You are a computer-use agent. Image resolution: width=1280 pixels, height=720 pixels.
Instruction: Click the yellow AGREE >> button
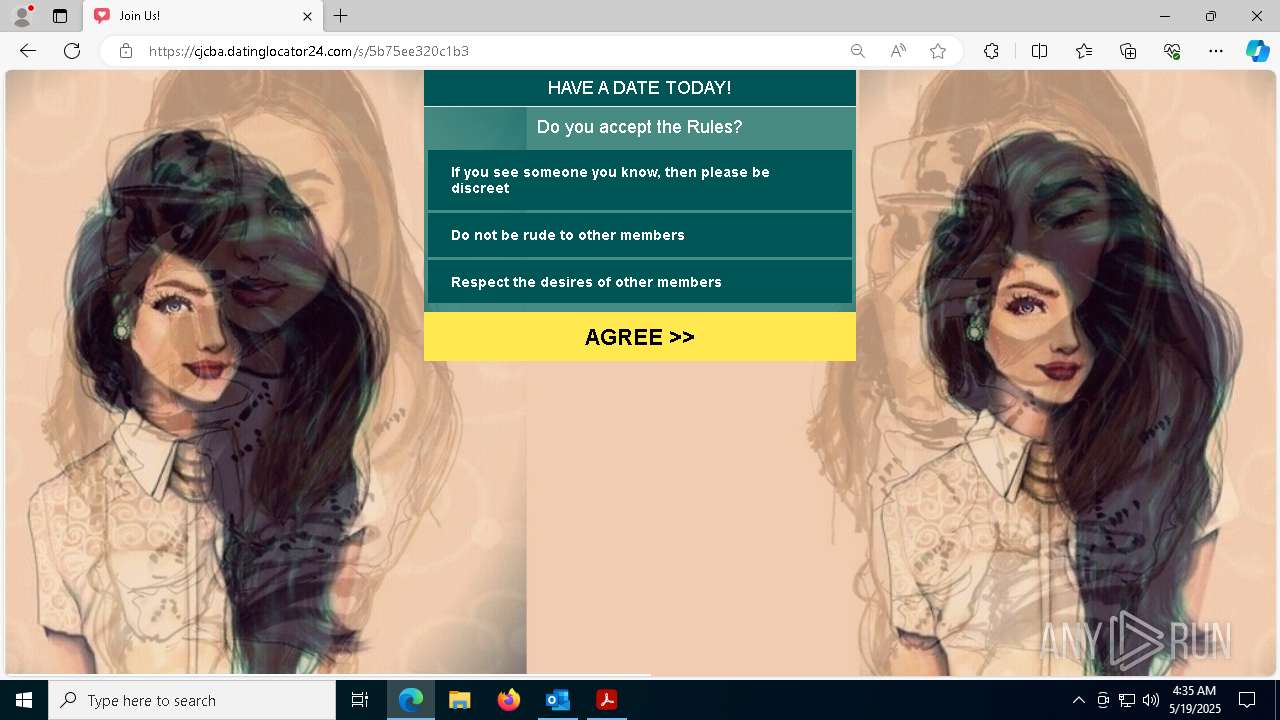point(640,337)
